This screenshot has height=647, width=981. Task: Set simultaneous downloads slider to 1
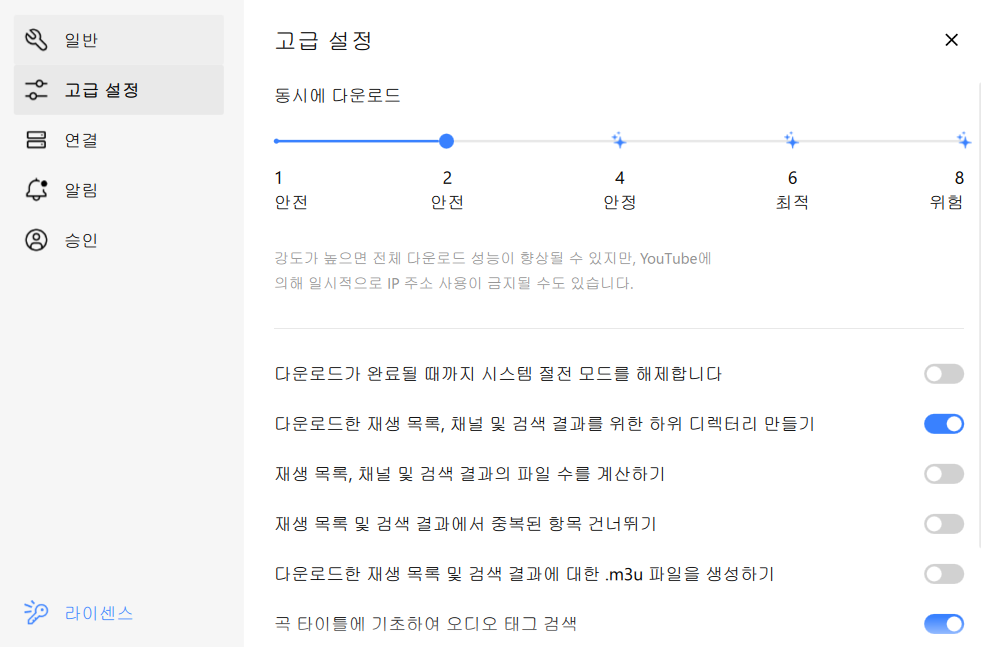(x=277, y=141)
